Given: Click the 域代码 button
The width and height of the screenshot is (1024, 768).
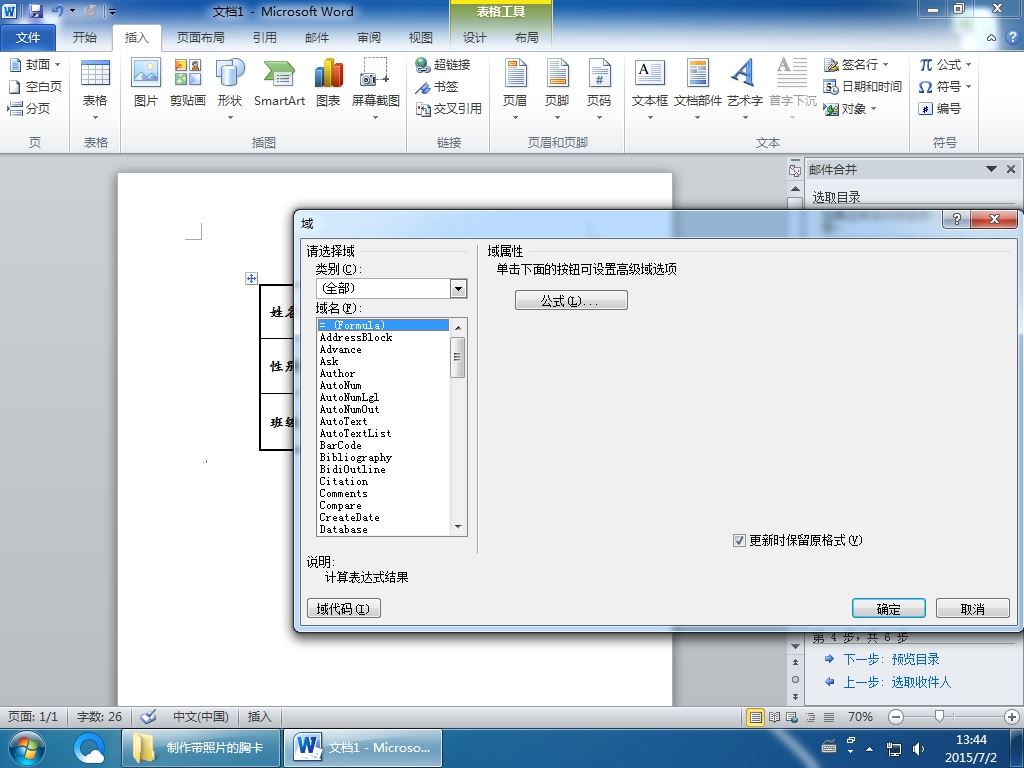Looking at the screenshot, I should pos(344,609).
